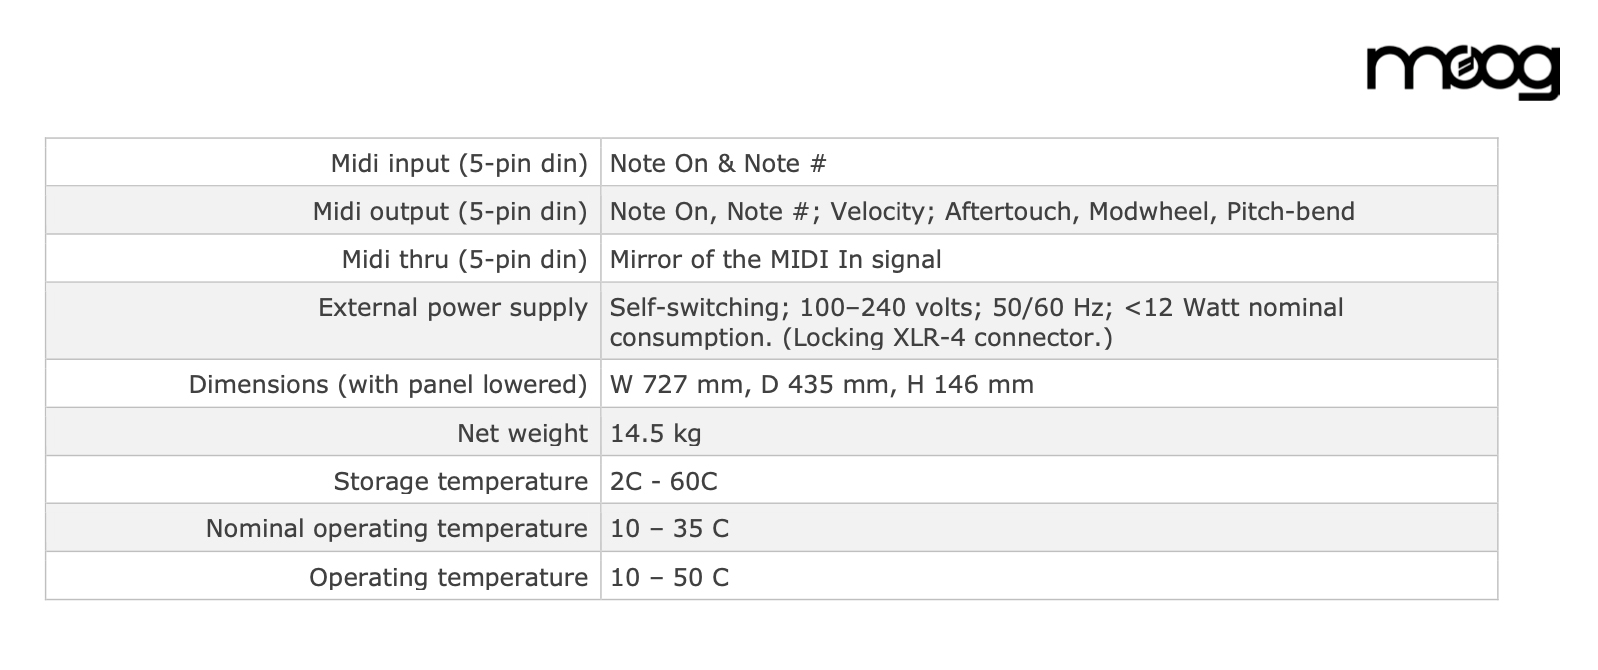Click the Midi output value listing Pitch-bend
The height and width of the screenshot is (670, 1598).
(x=982, y=211)
